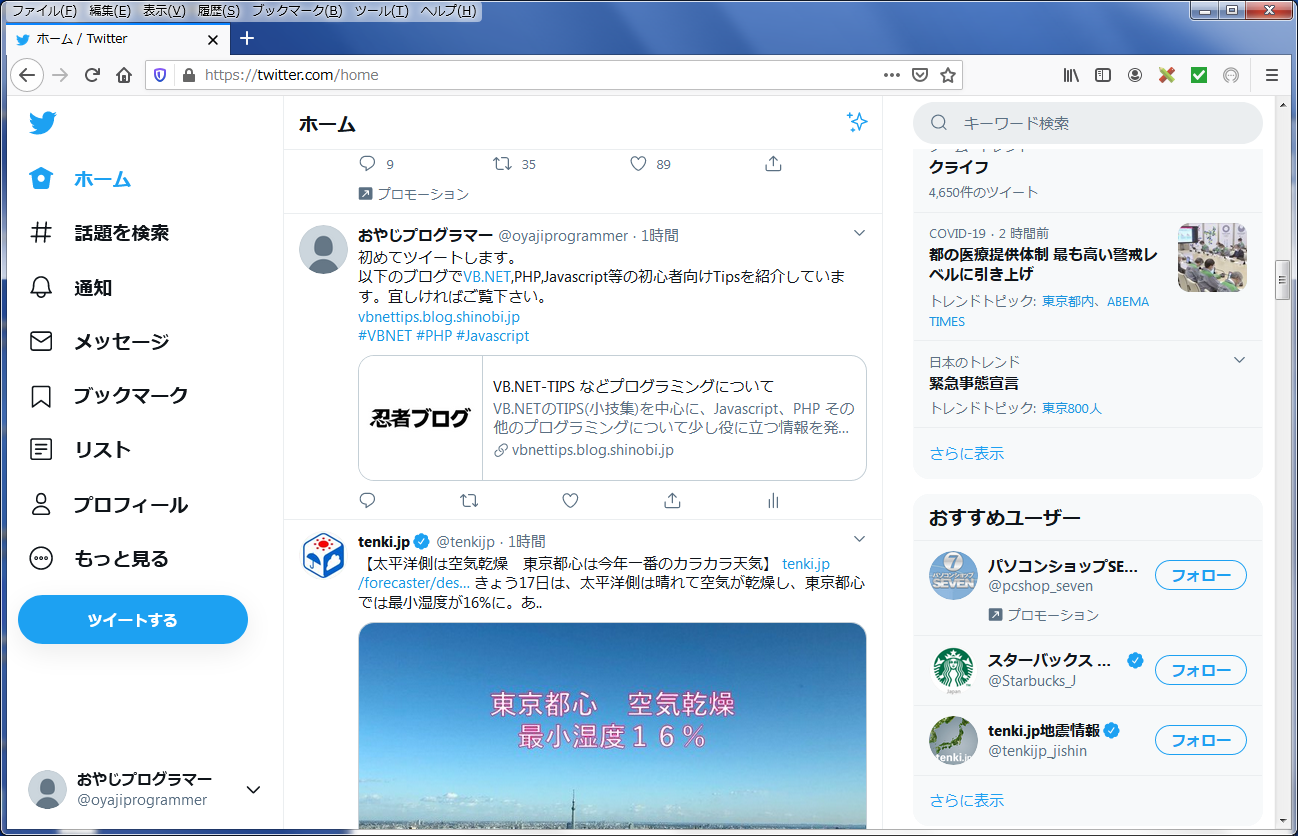The image size is (1298, 836).
Task: Click retweet icon with 35 retweets
Action: click(504, 164)
